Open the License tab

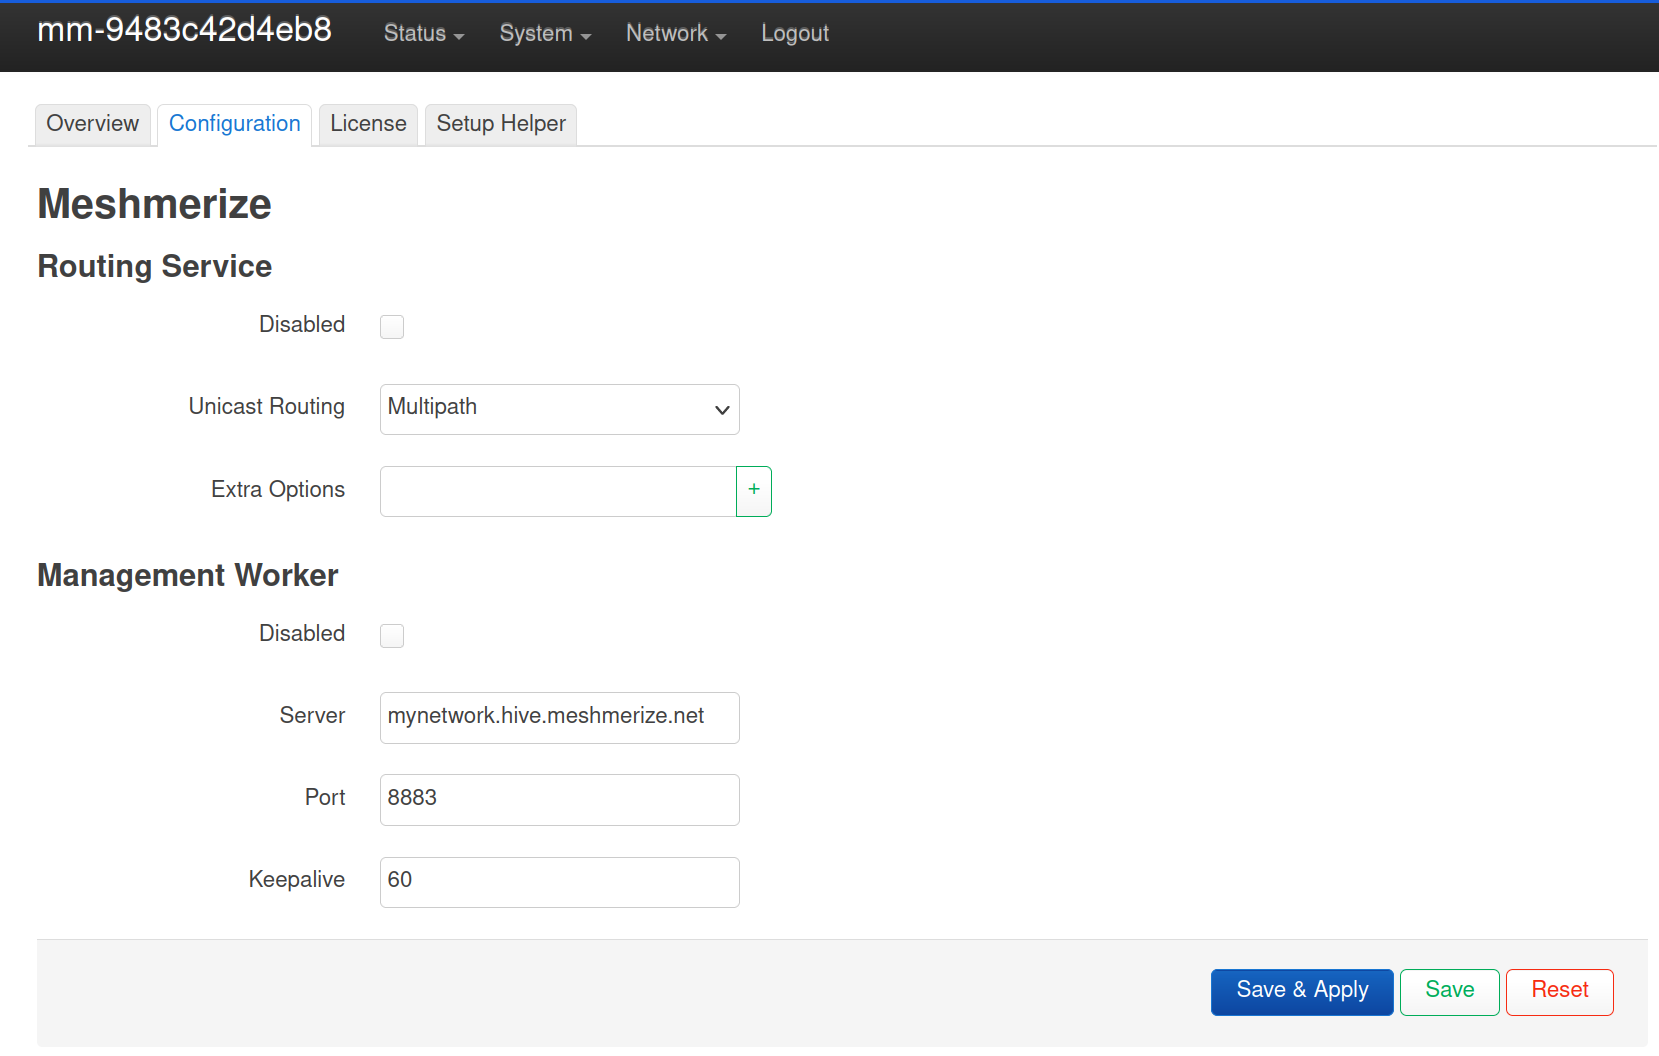pyautogui.click(x=368, y=124)
